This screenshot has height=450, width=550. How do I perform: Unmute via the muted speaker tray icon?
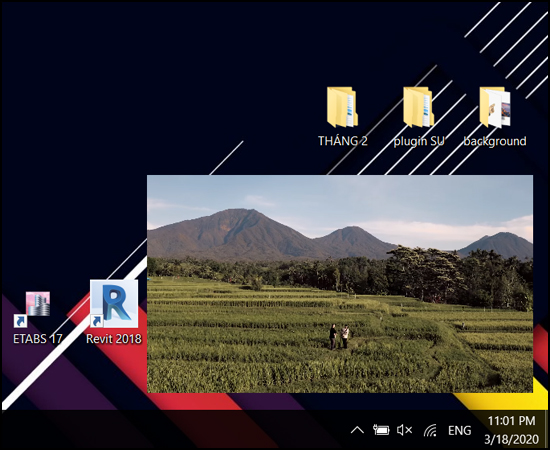(404, 430)
